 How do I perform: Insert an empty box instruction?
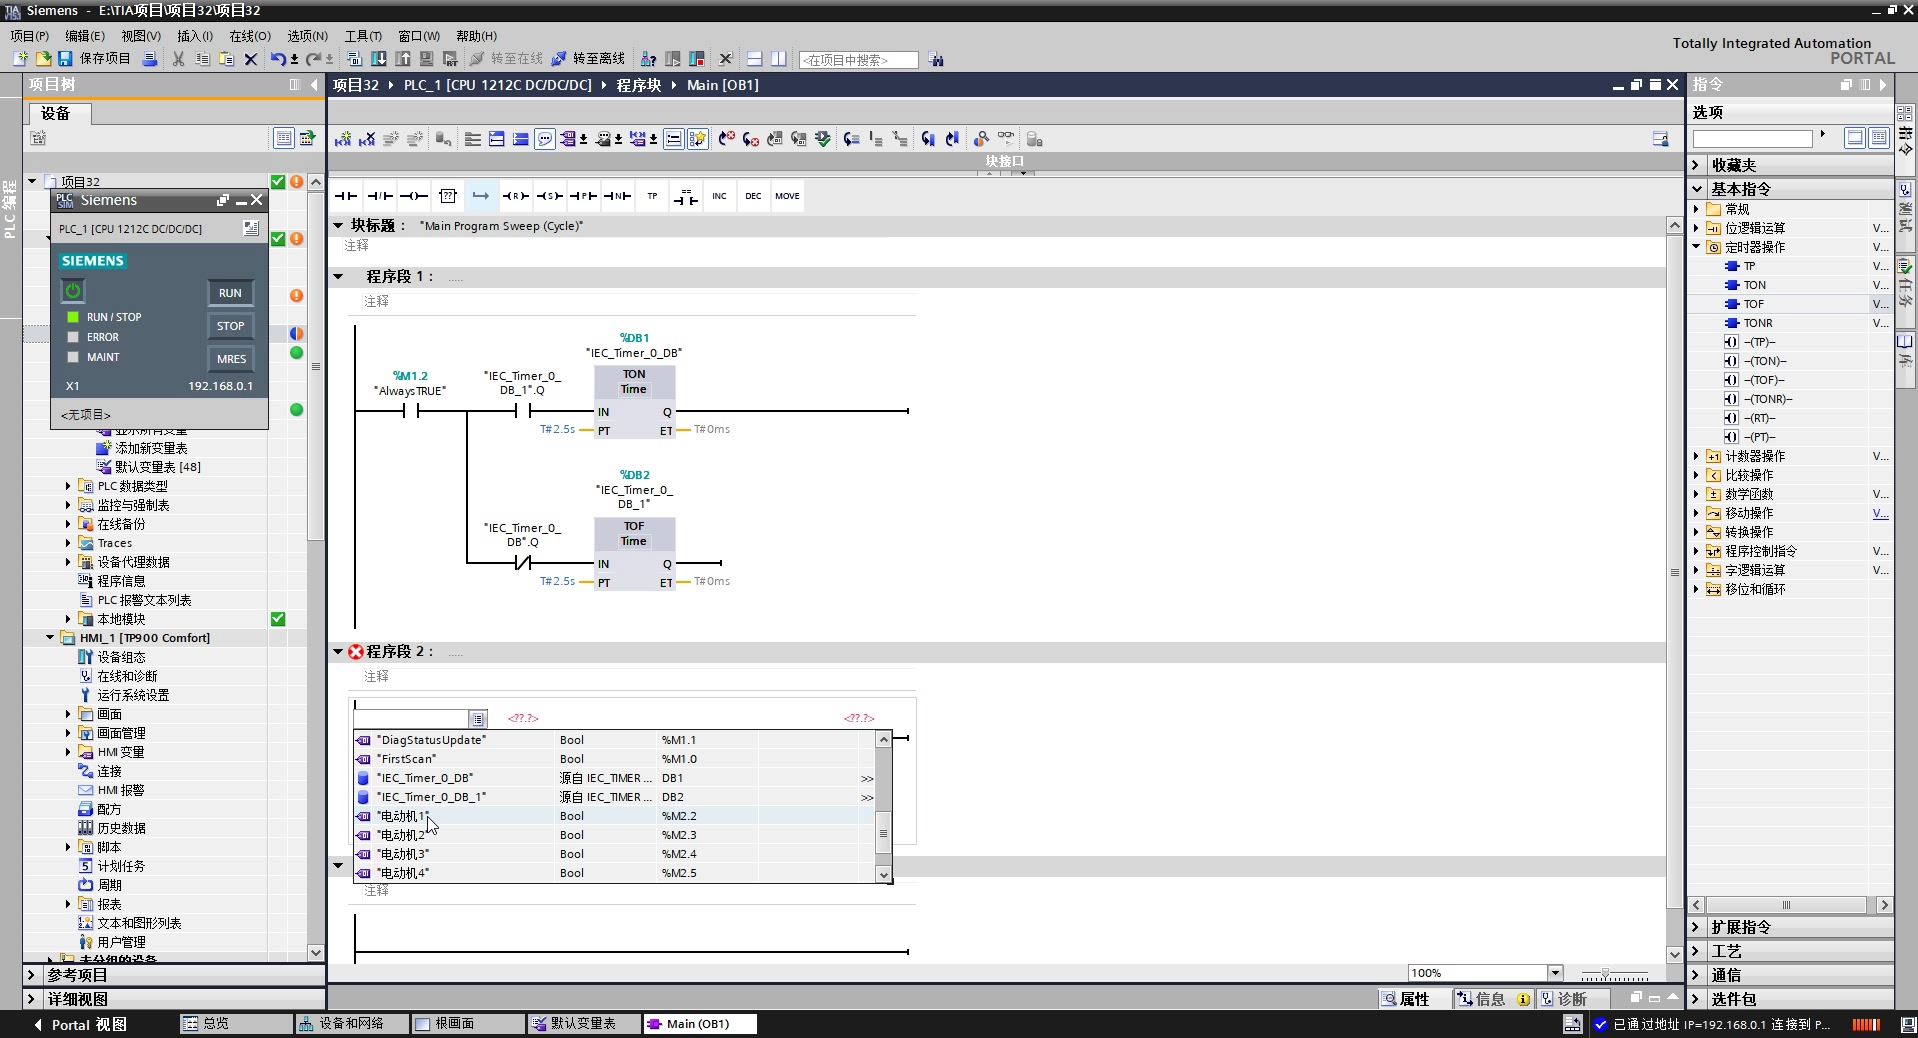coord(447,196)
